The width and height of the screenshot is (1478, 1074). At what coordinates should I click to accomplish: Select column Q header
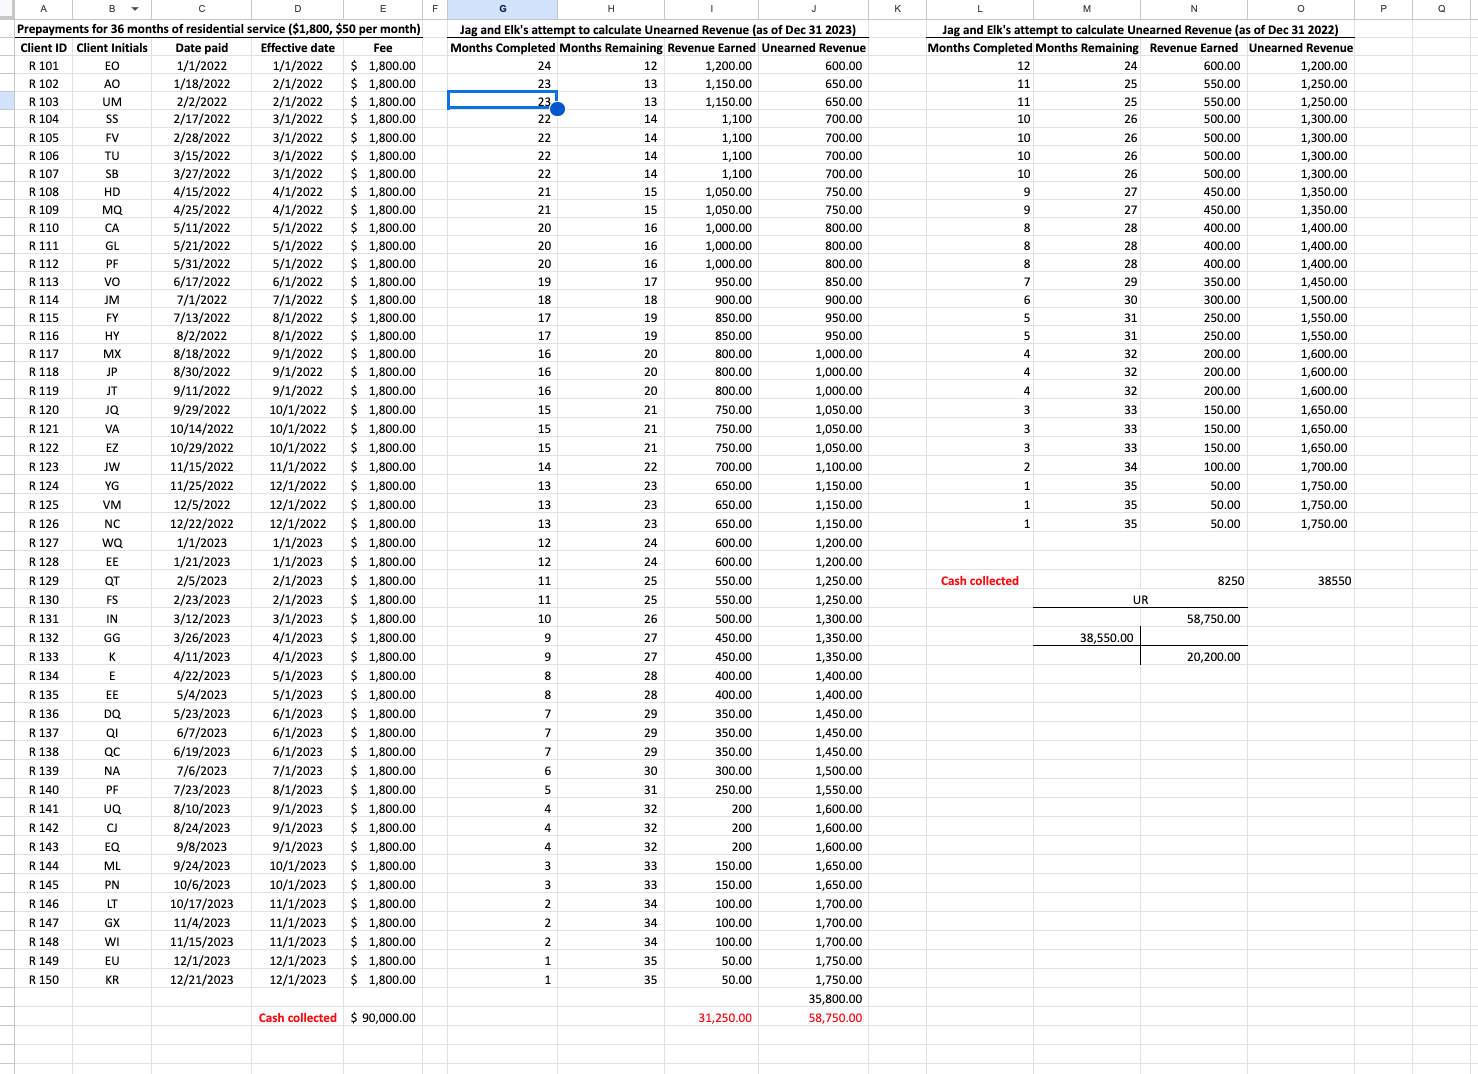coord(1441,9)
